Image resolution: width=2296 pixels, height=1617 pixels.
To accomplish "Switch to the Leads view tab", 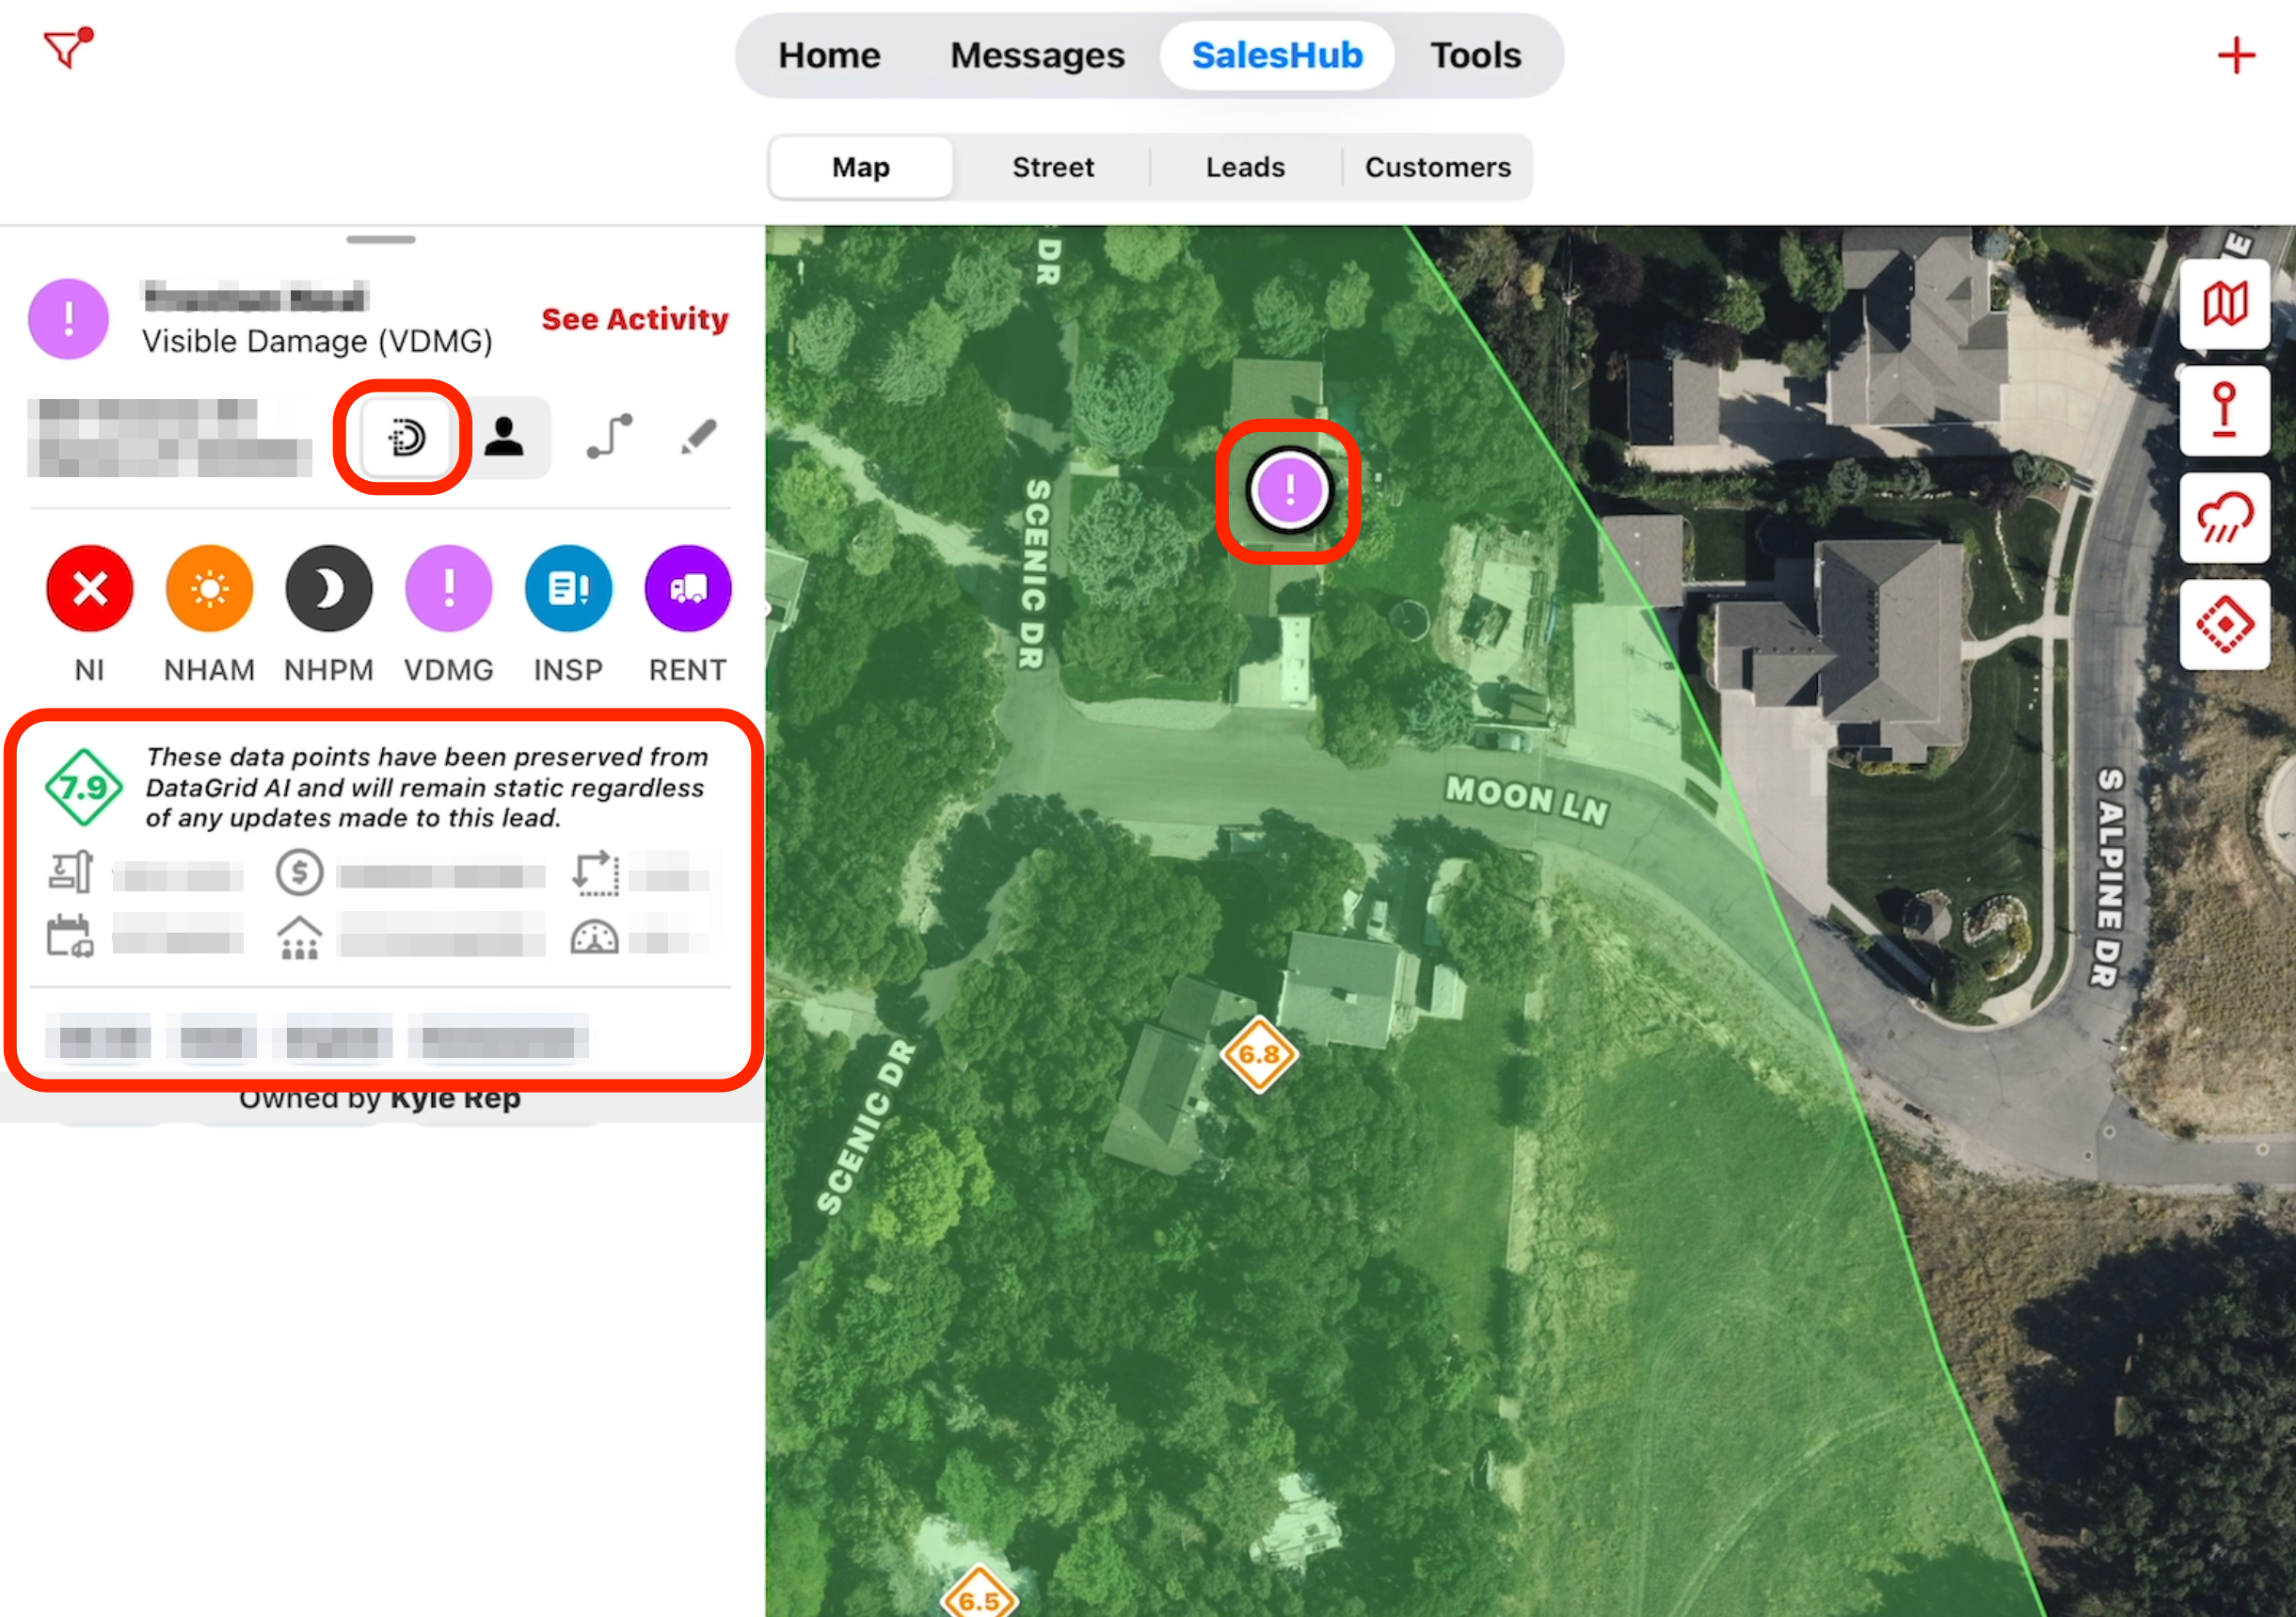I will coord(1245,167).
